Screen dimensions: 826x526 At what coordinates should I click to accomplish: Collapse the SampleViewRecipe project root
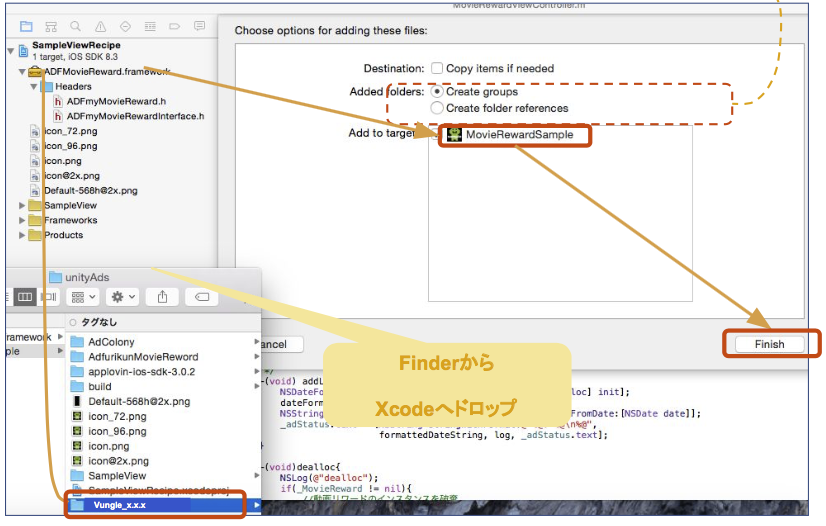coord(11,51)
